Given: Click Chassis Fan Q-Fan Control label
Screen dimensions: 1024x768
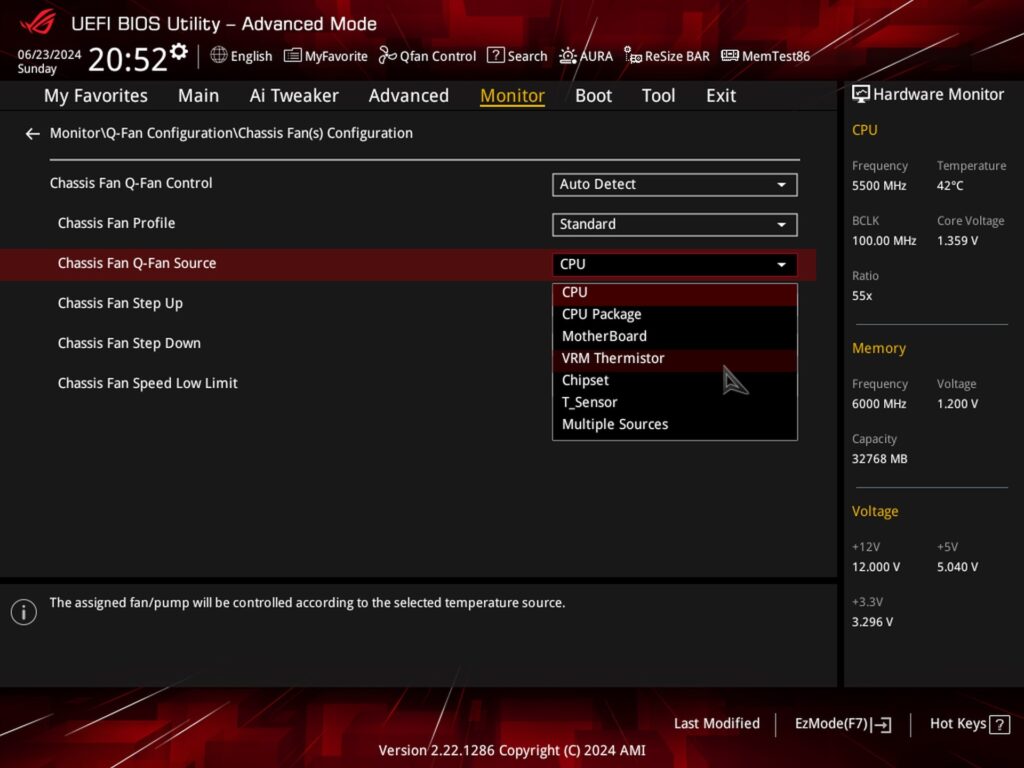Looking at the screenshot, I should click(131, 184).
